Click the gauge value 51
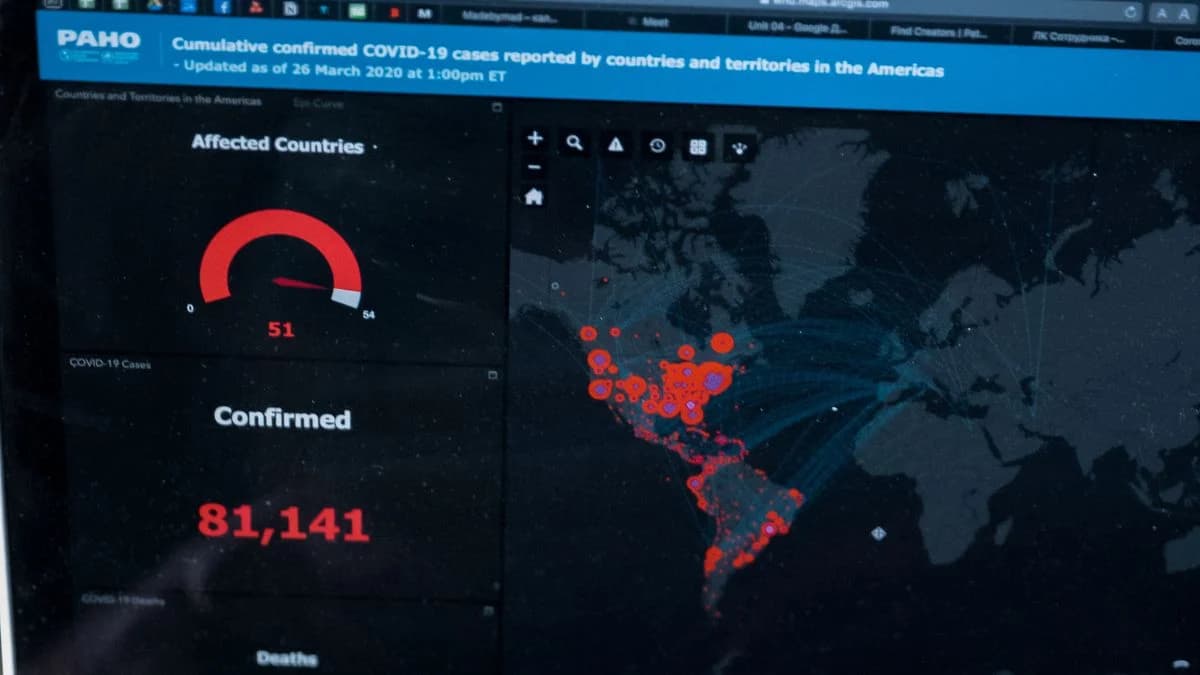The width and height of the screenshot is (1200, 675). 281,328
